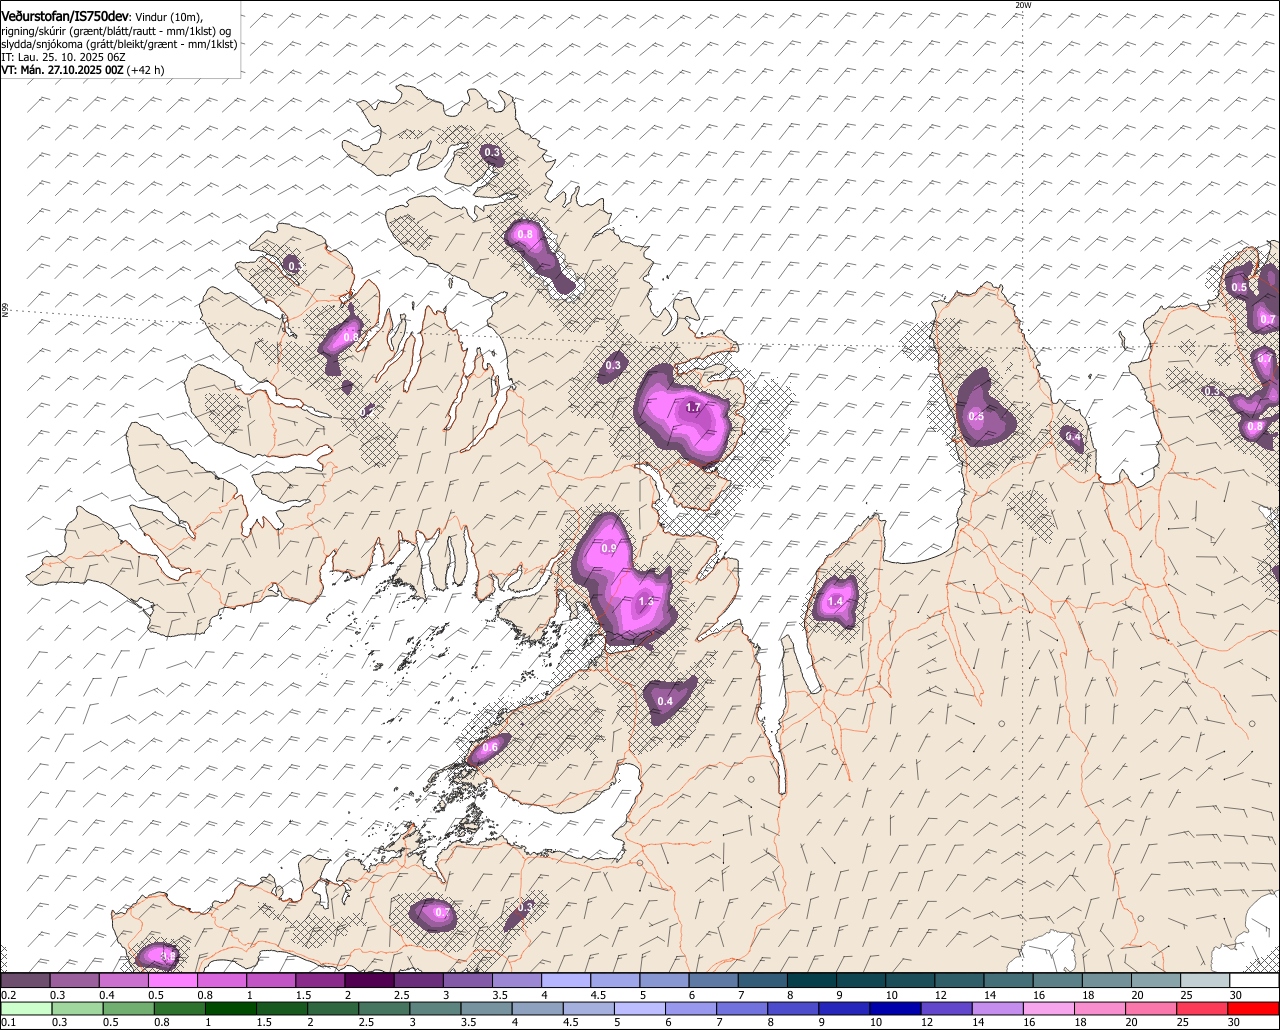Click the 0.1 tick label on bottom scale
1280x1030 pixels.
(9, 1022)
